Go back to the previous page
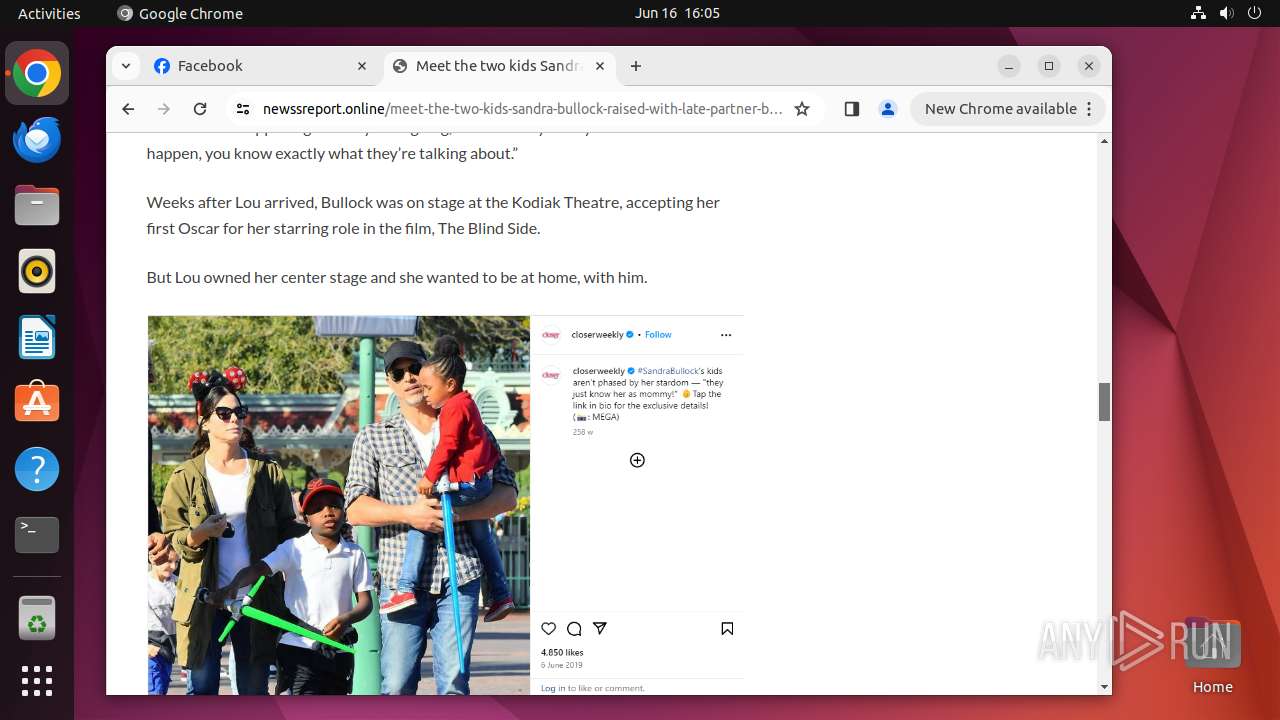The width and height of the screenshot is (1280, 720). tap(128, 109)
